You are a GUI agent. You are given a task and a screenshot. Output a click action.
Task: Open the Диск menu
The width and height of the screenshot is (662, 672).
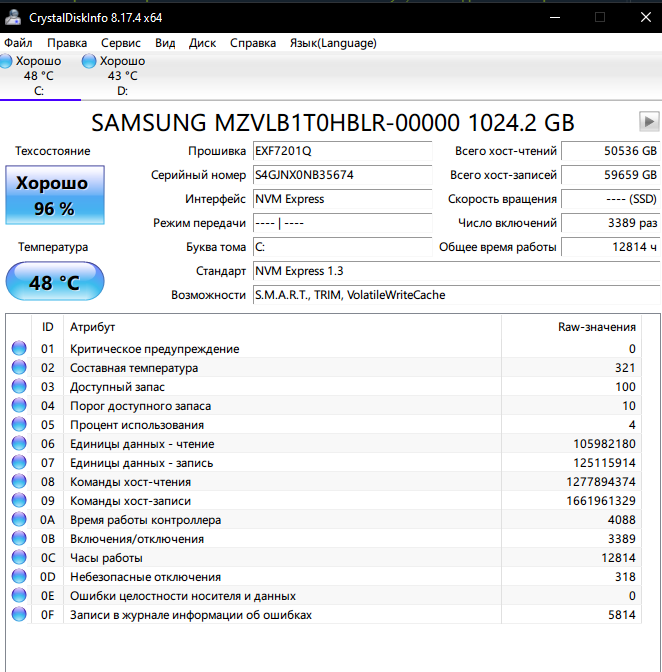pyautogui.click(x=202, y=43)
